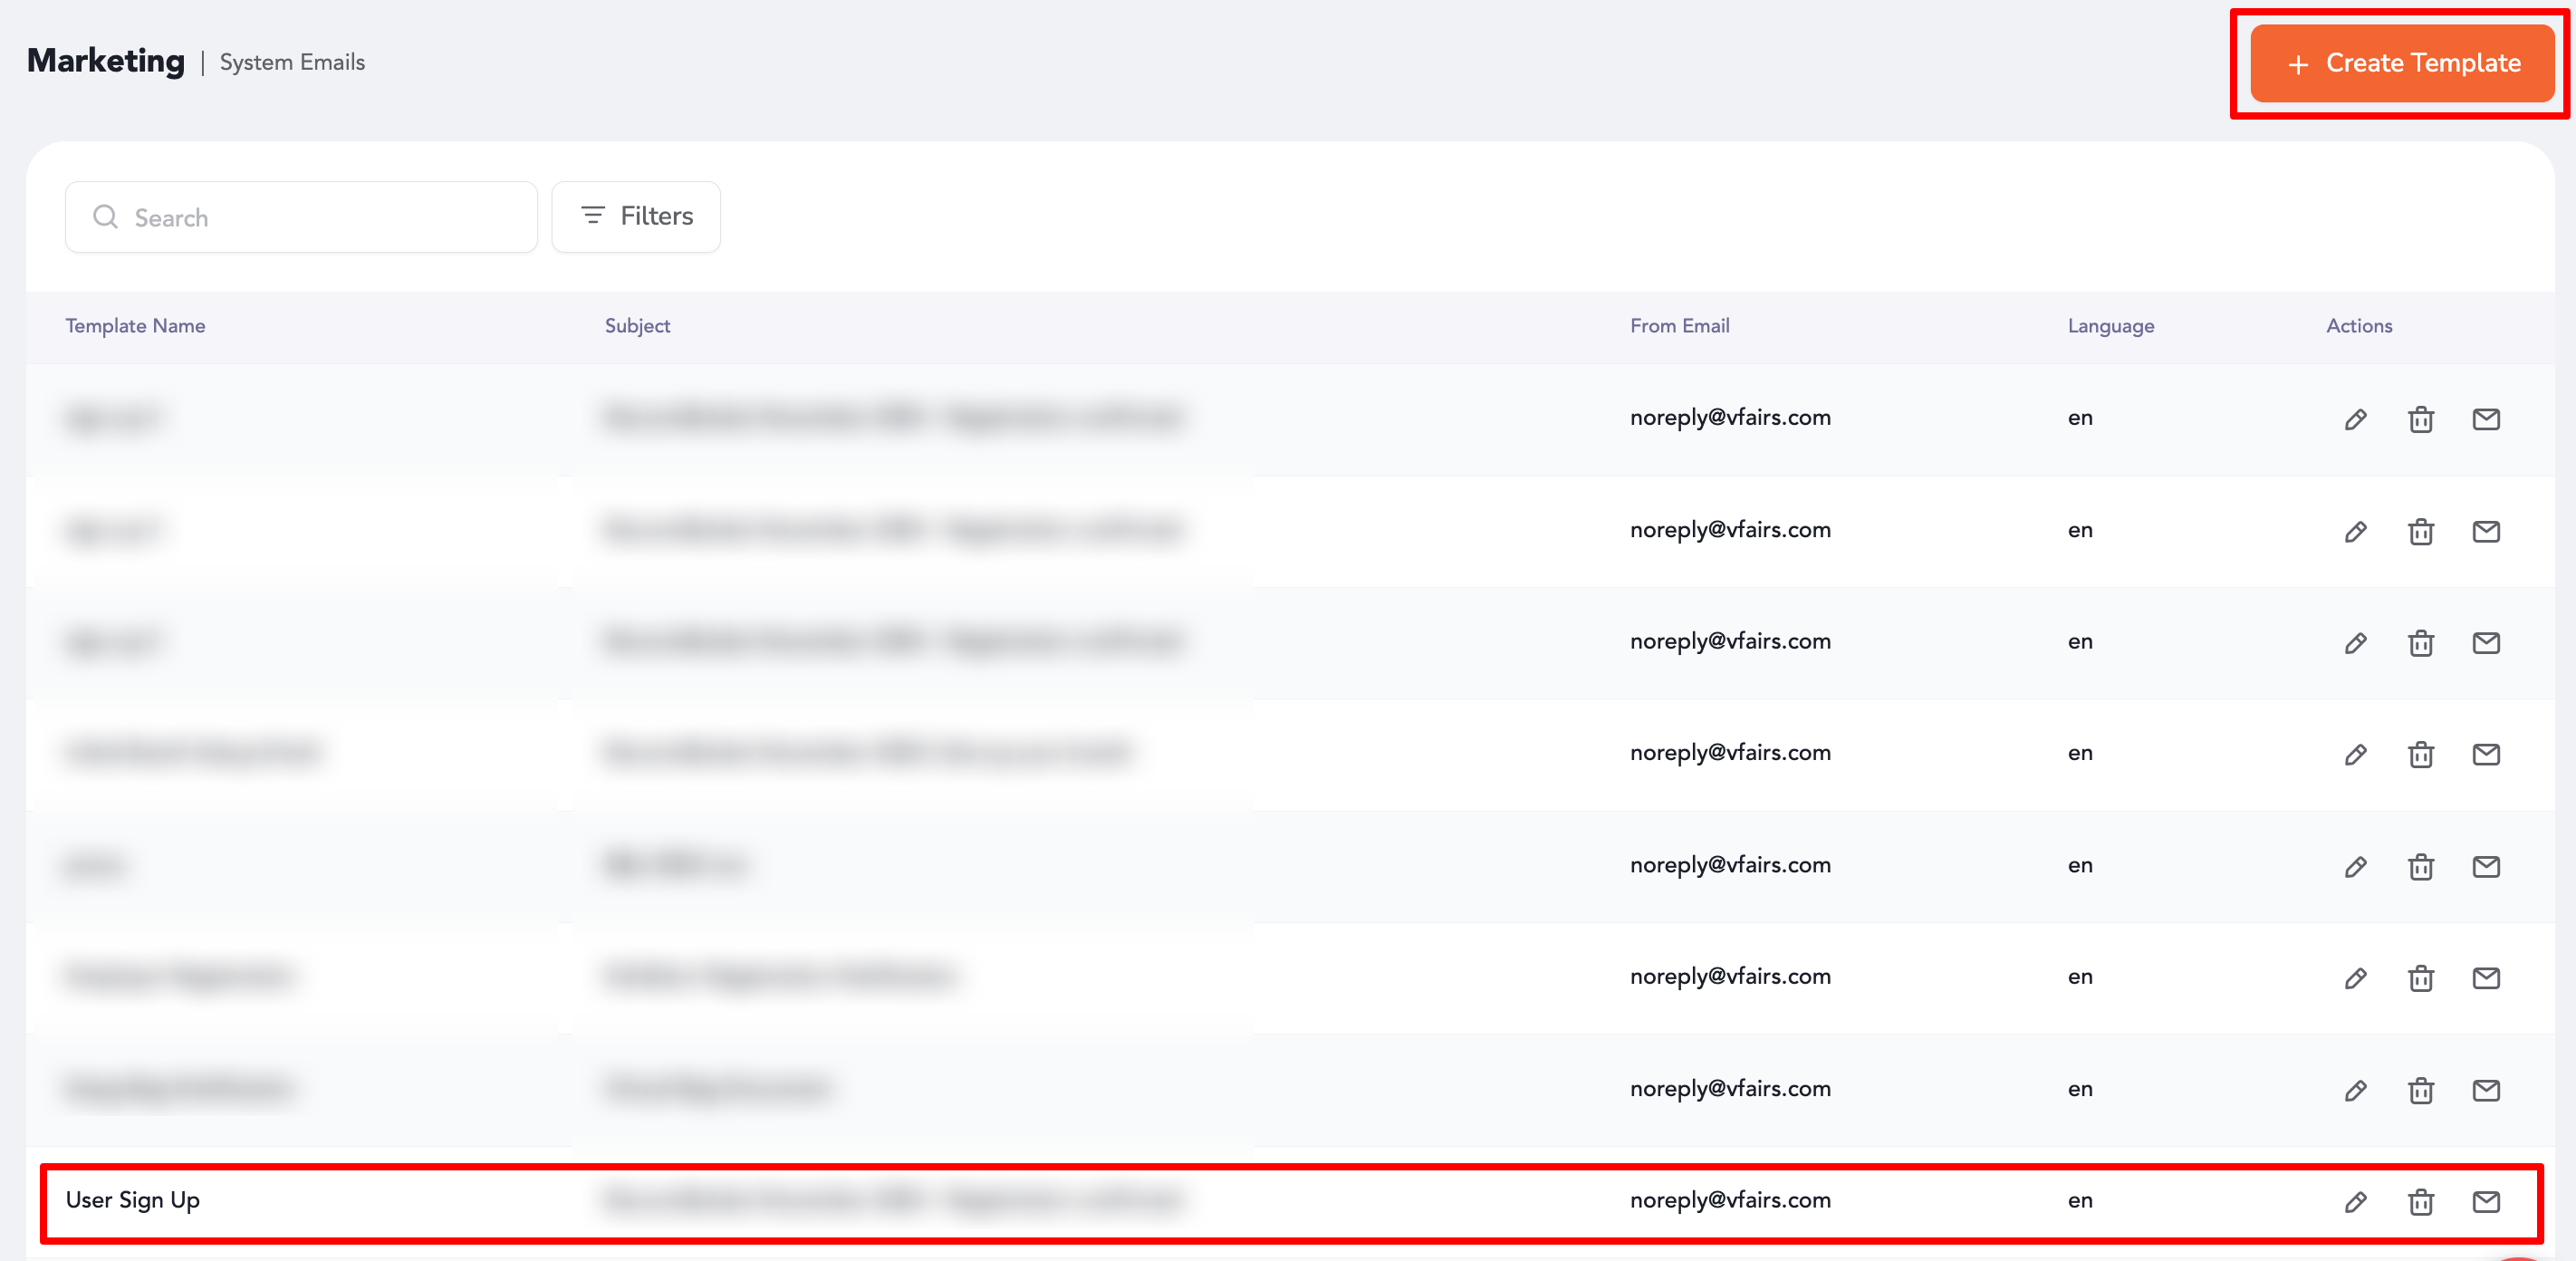This screenshot has width=2576, height=1261.
Task: Click envelope icon in second table row
Action: [2486, 531]
